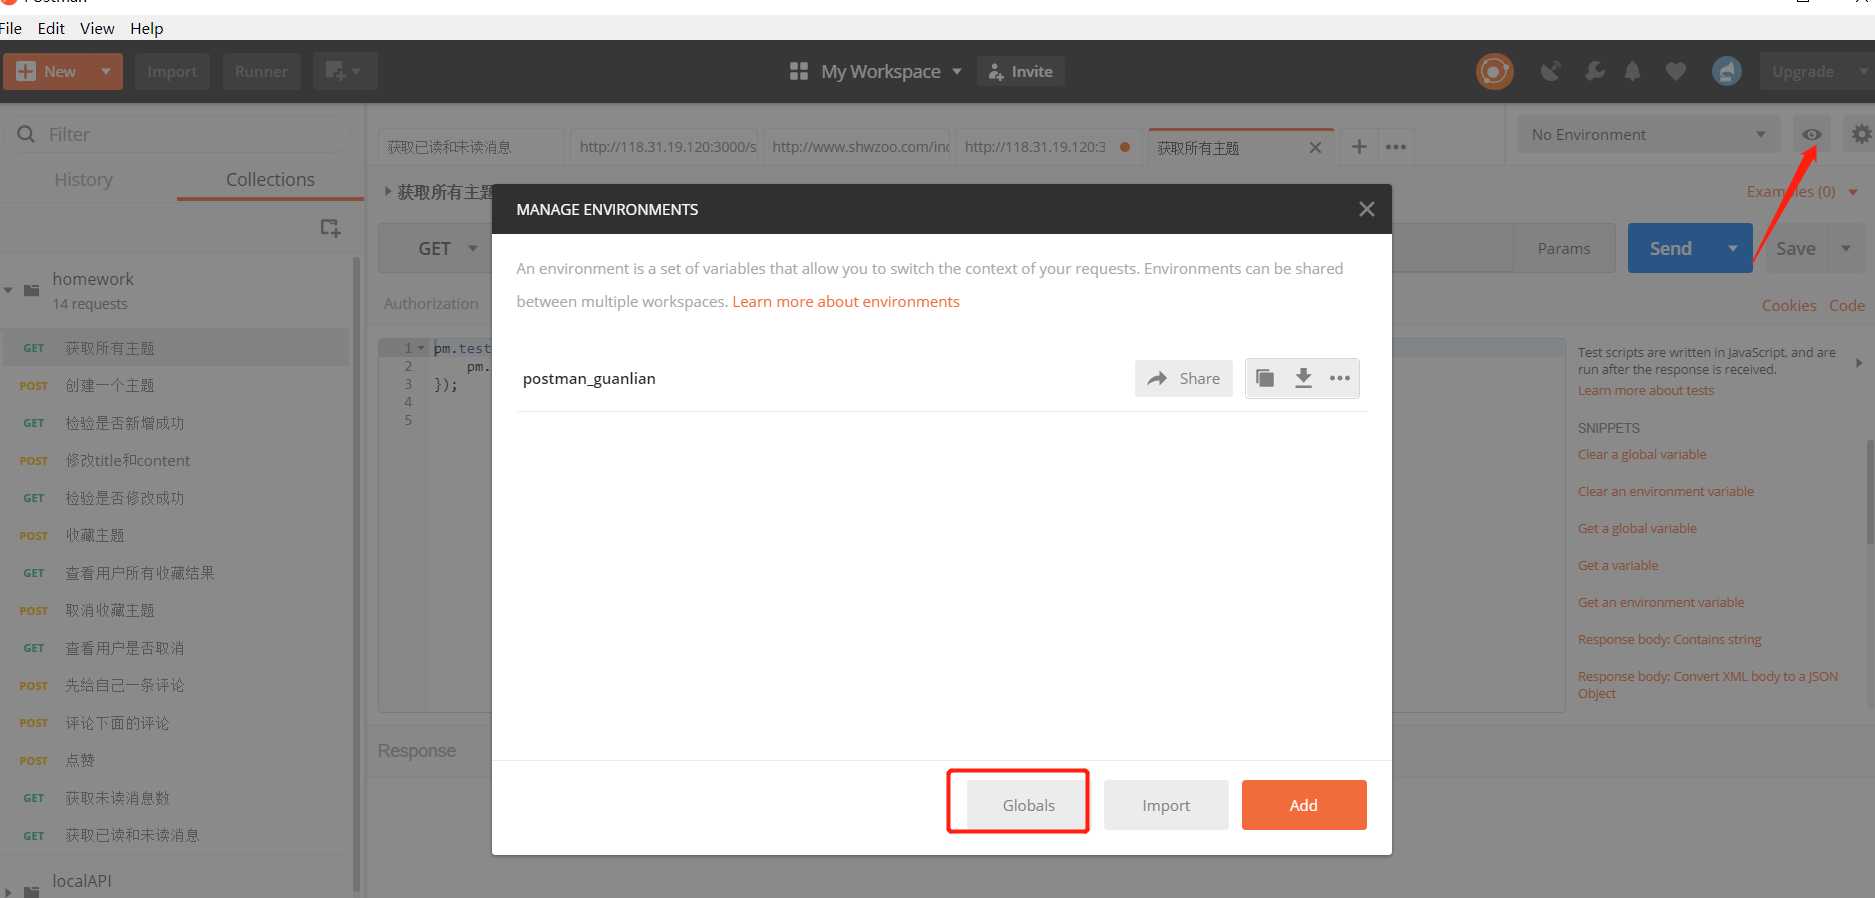Image resolution: width=1875 pixels, height=898 pixels.
Task: Click the workspace grid icon
Action: (x=798, y=71)
